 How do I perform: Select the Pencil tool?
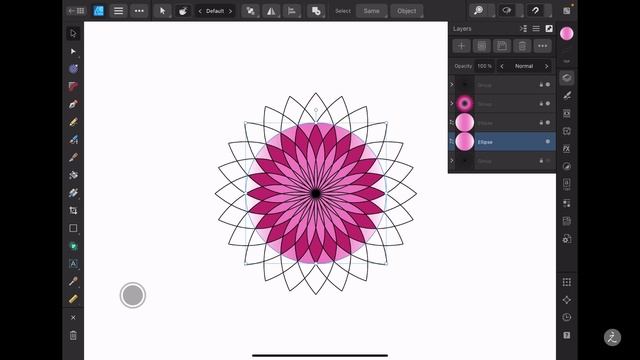(73, 122)
